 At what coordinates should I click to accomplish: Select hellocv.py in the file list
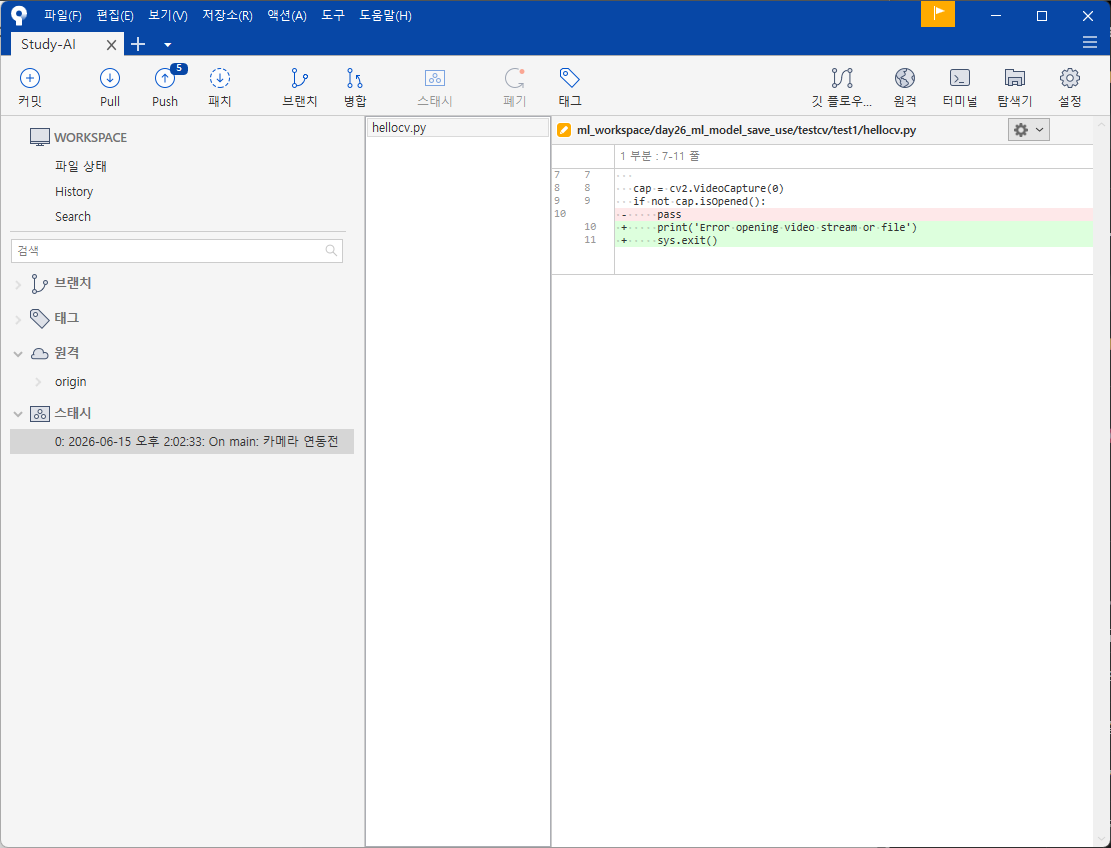[x=458, y=128]
